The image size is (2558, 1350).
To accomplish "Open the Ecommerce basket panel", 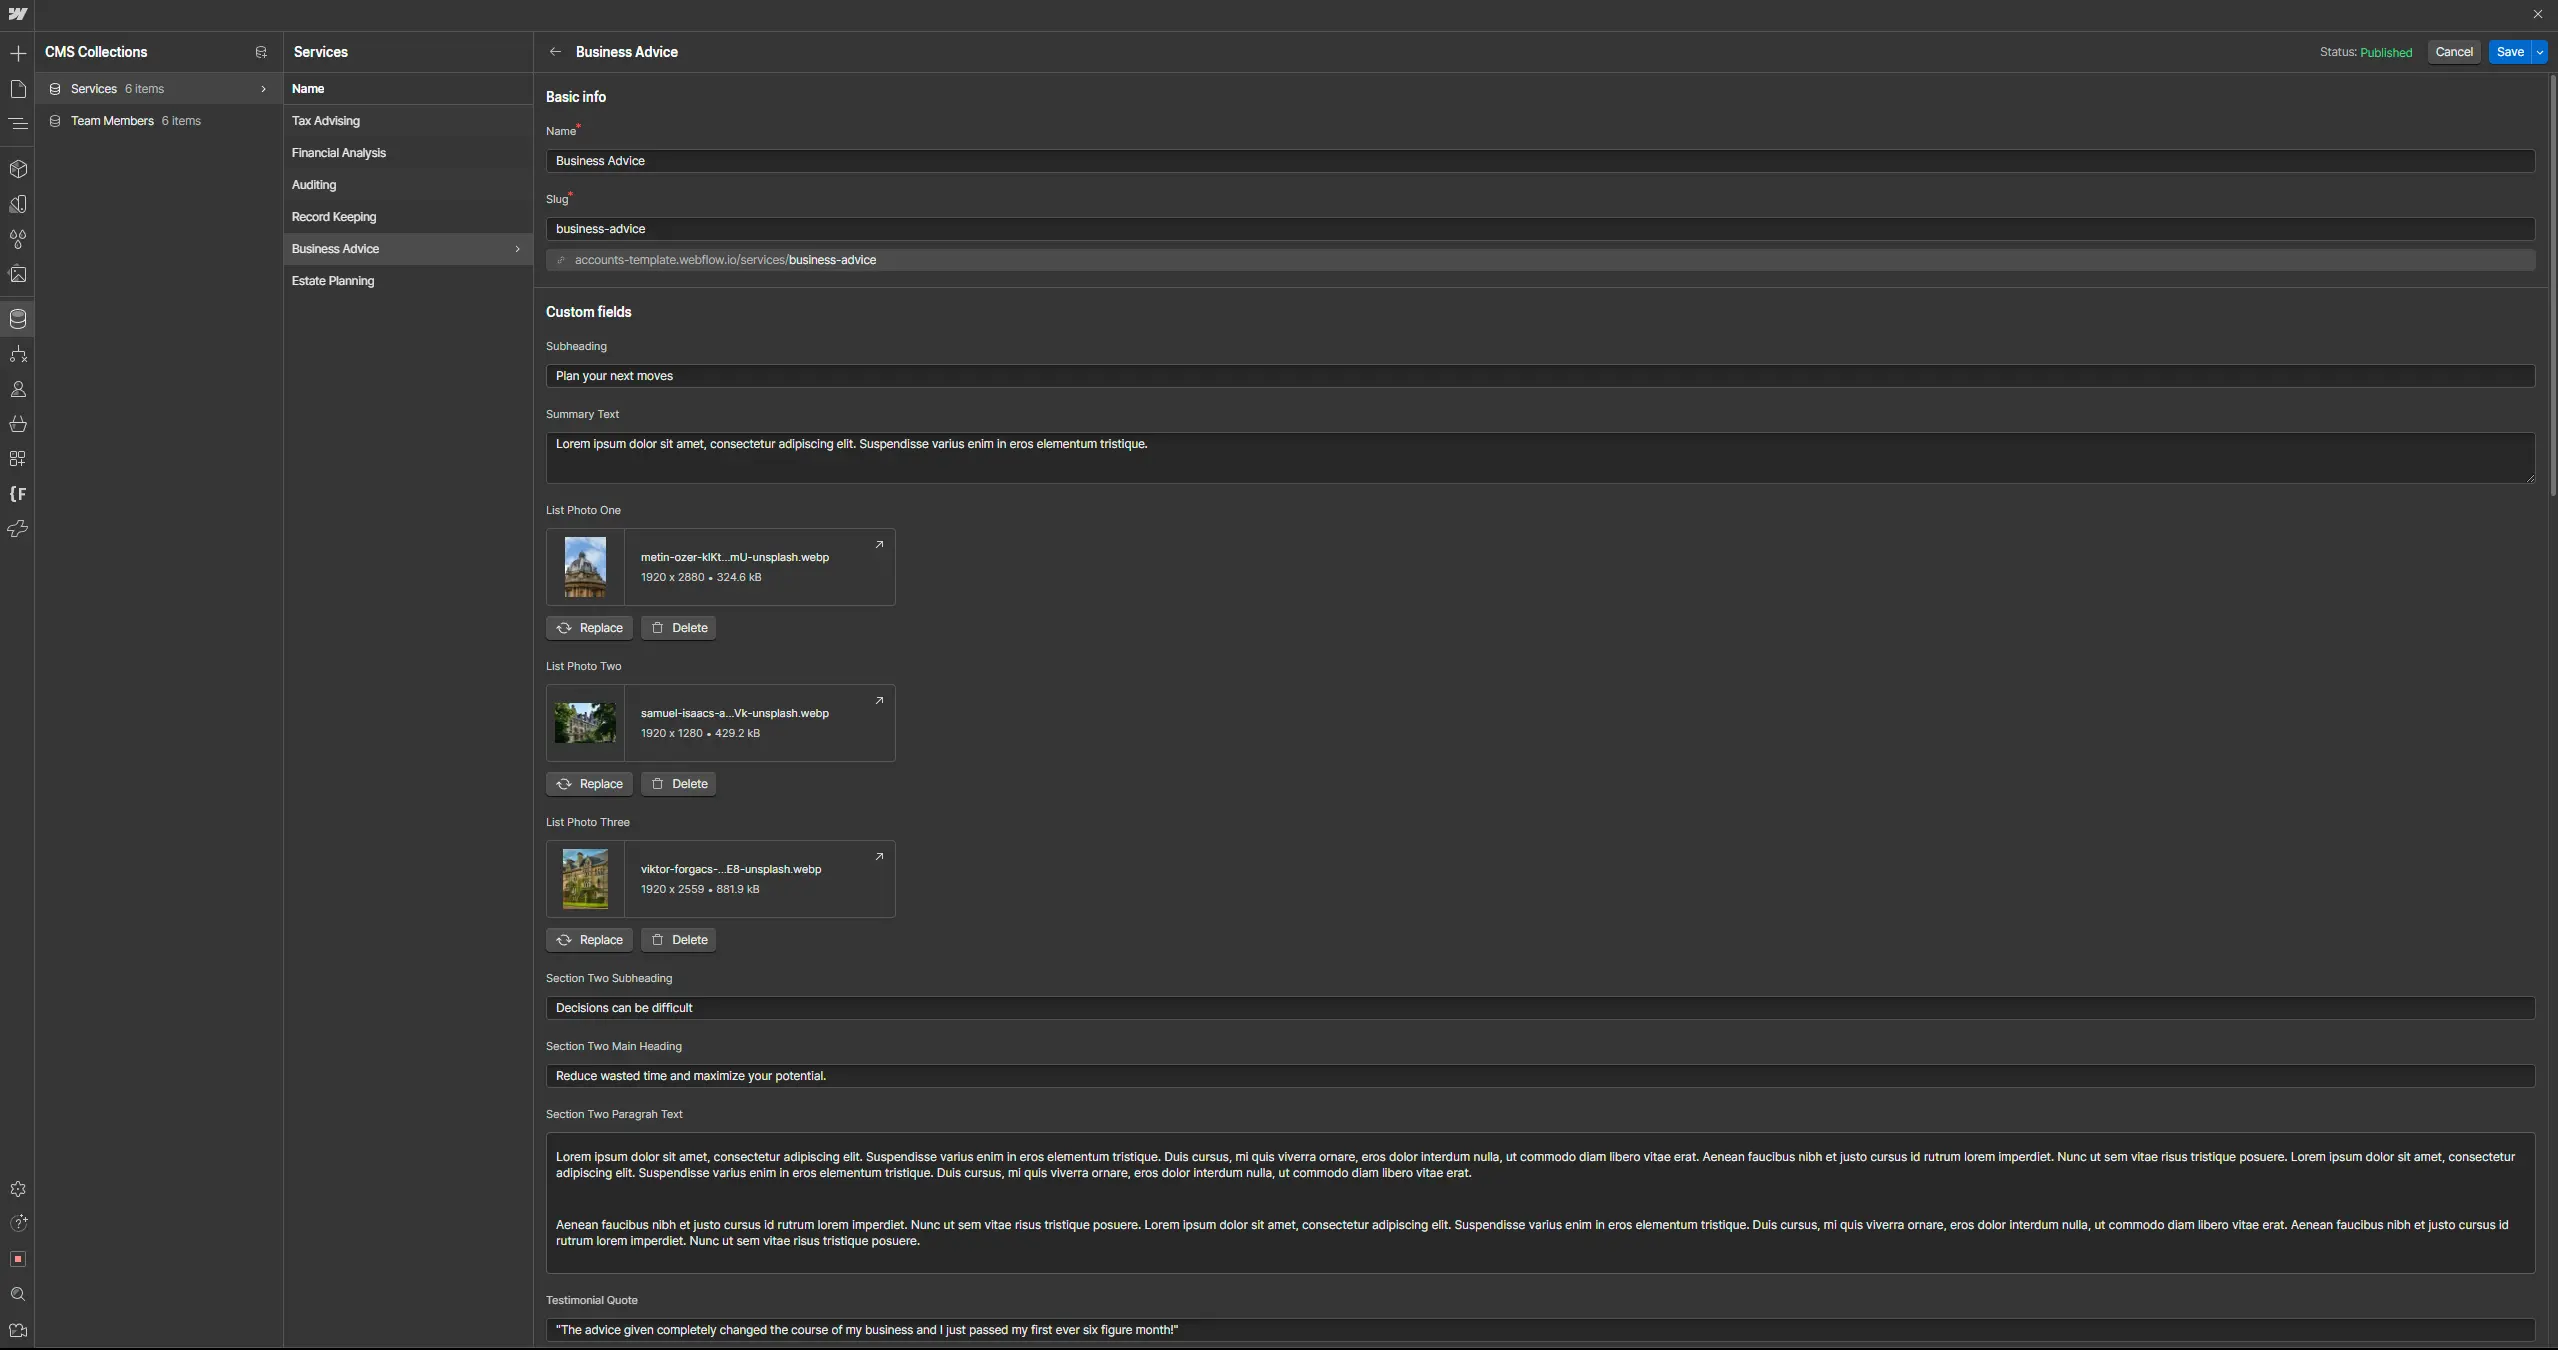I will coord(17,424).
